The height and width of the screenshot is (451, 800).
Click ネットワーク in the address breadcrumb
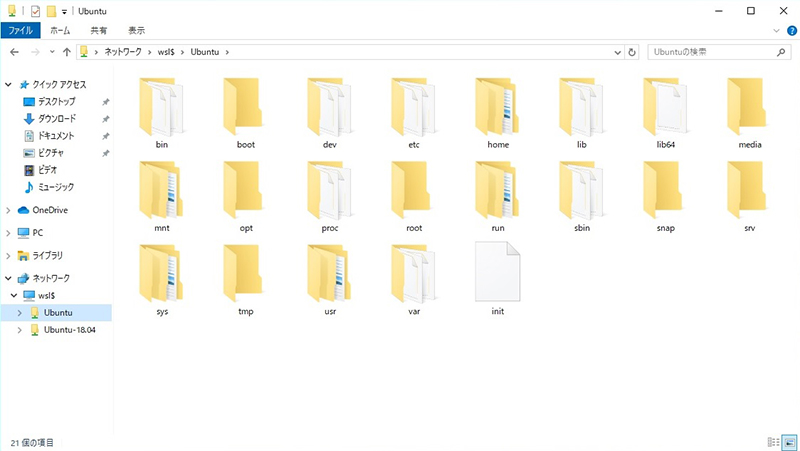tap(123, 52)
